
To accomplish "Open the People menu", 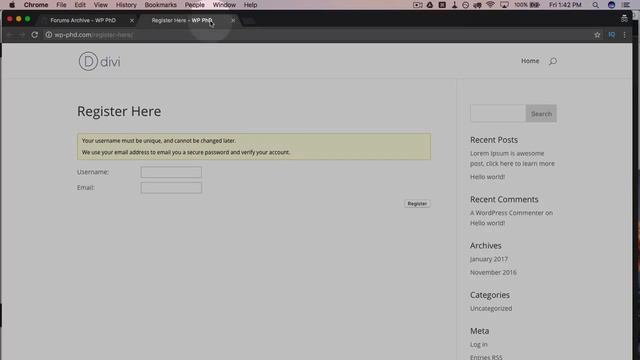I will tap(195, 5).
